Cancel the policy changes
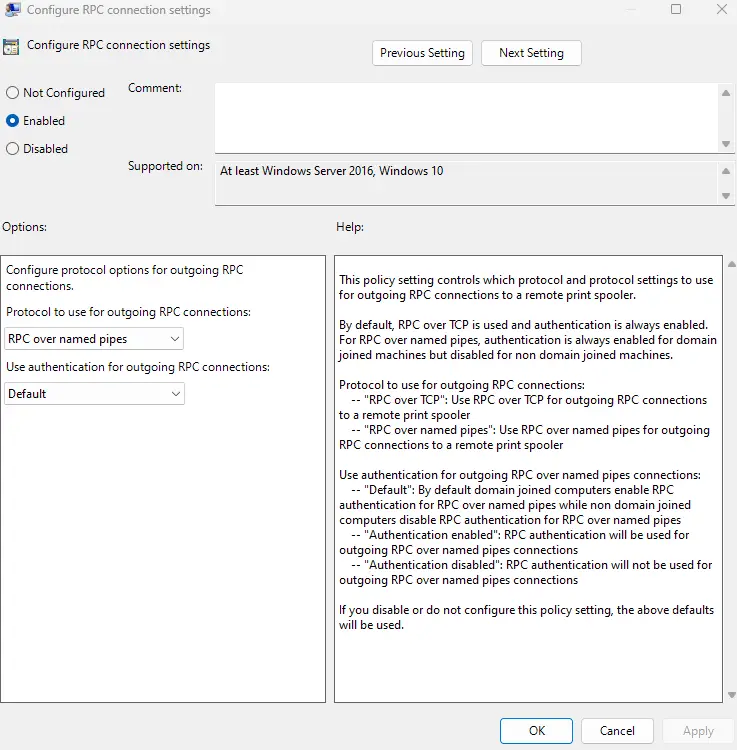This screenshot has width=737, height=750. 617,731
